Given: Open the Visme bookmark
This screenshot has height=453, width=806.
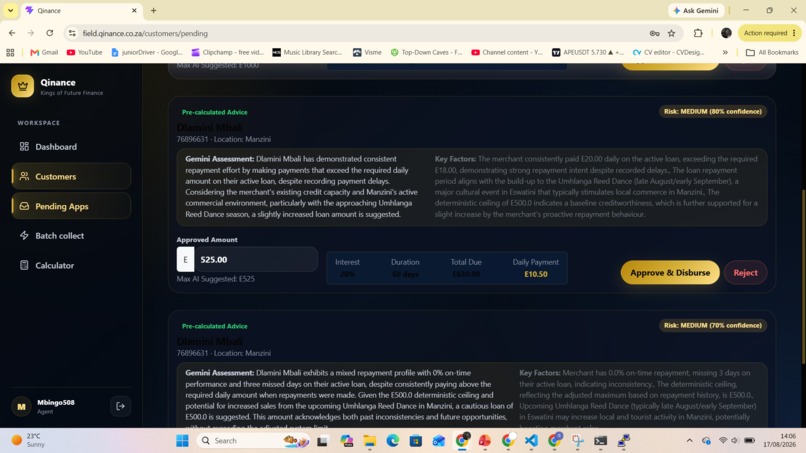Looking at the screenshot, I should 367,52.
